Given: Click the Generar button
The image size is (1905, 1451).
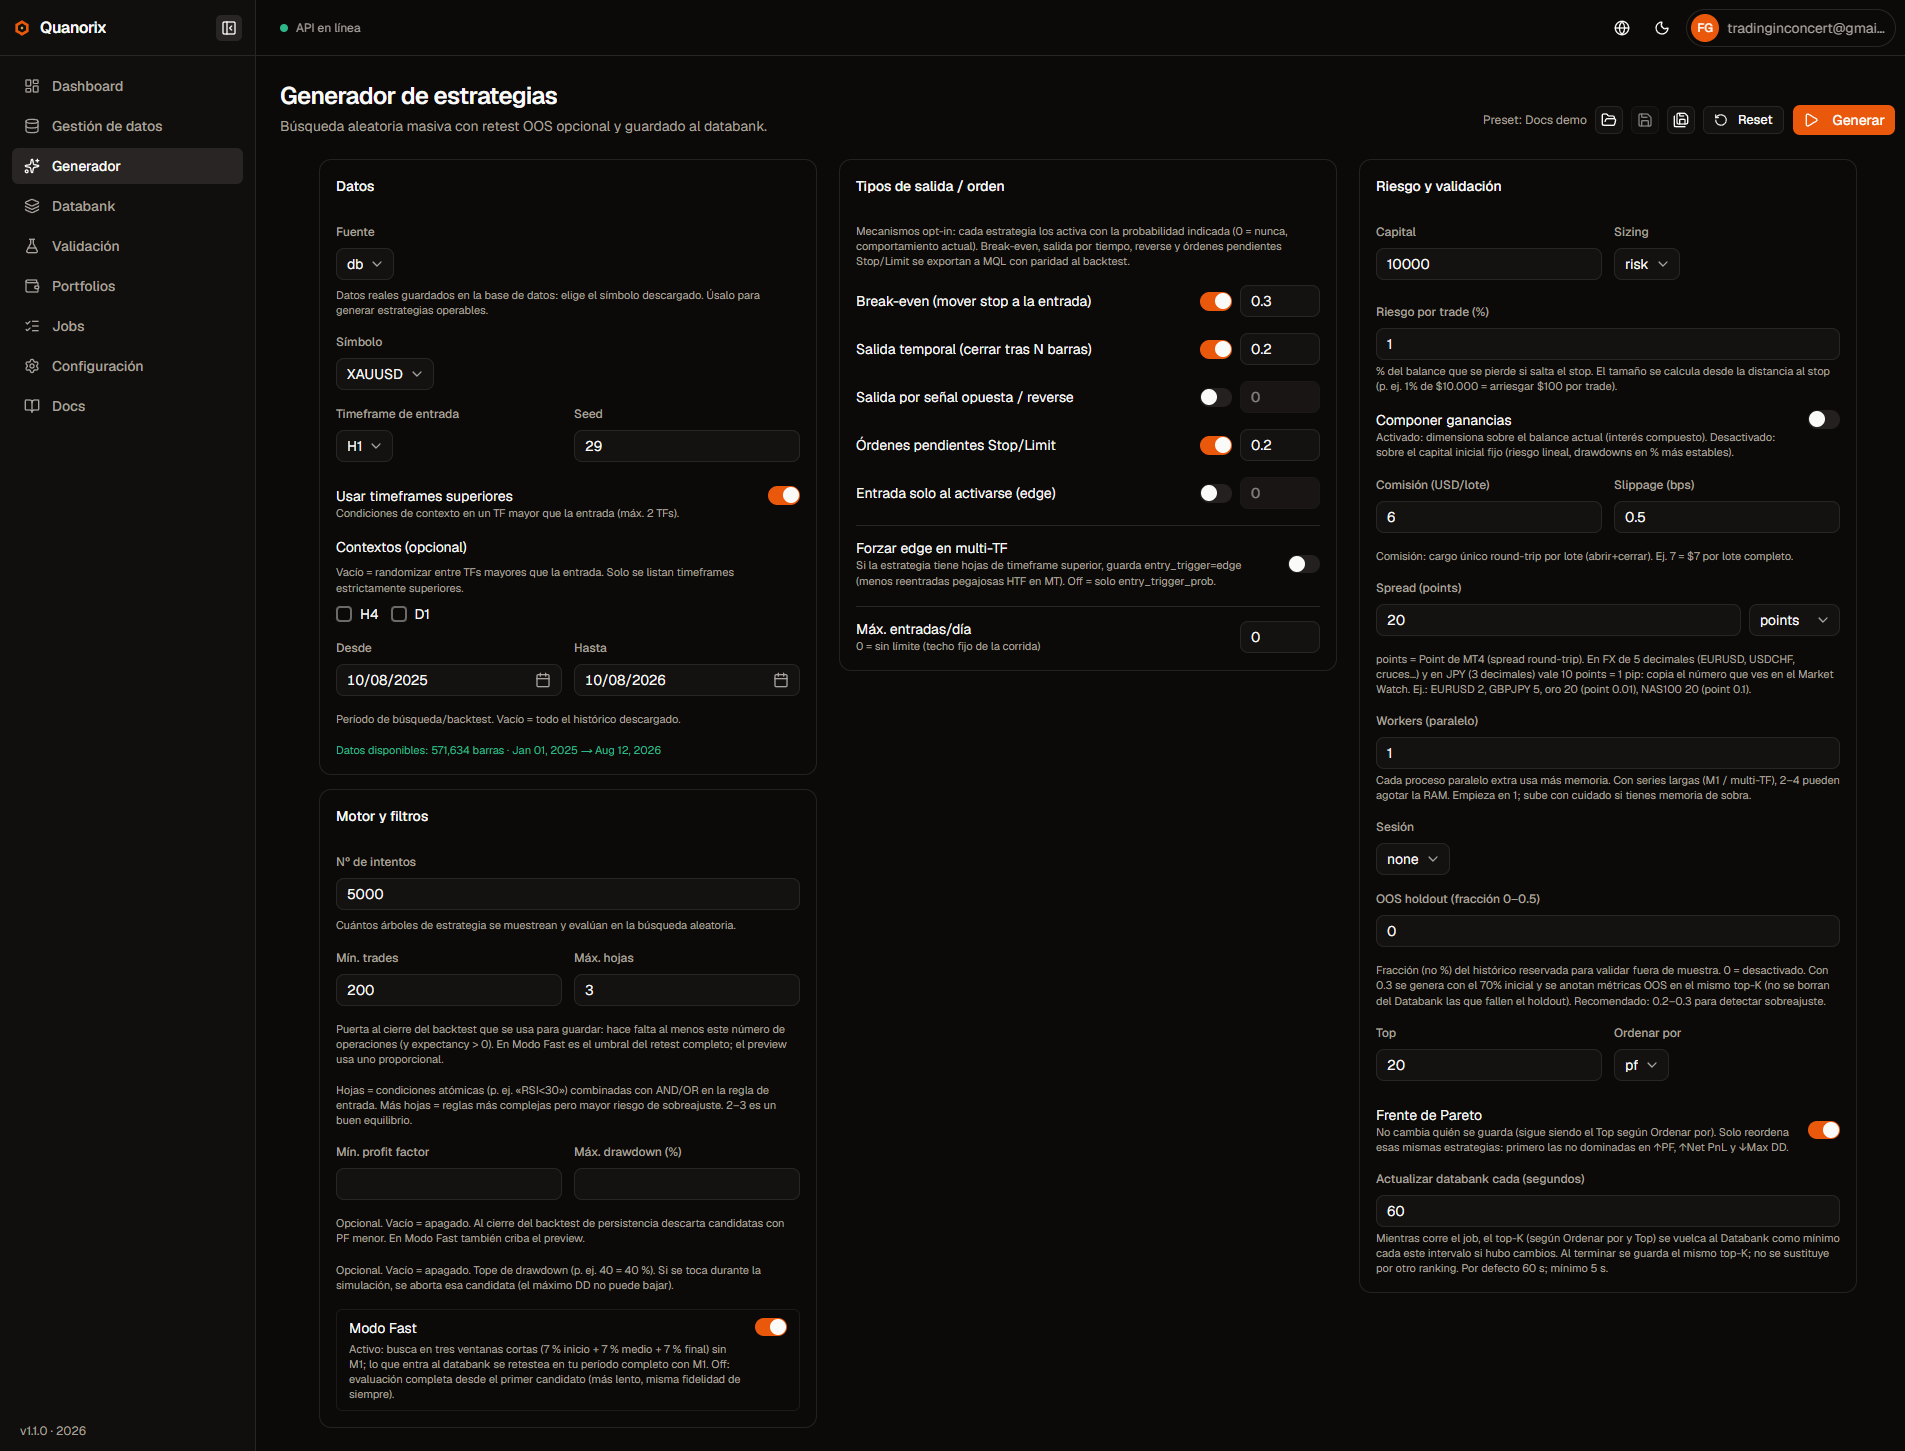Looking at the screenshot, I should click(1844, 120).
